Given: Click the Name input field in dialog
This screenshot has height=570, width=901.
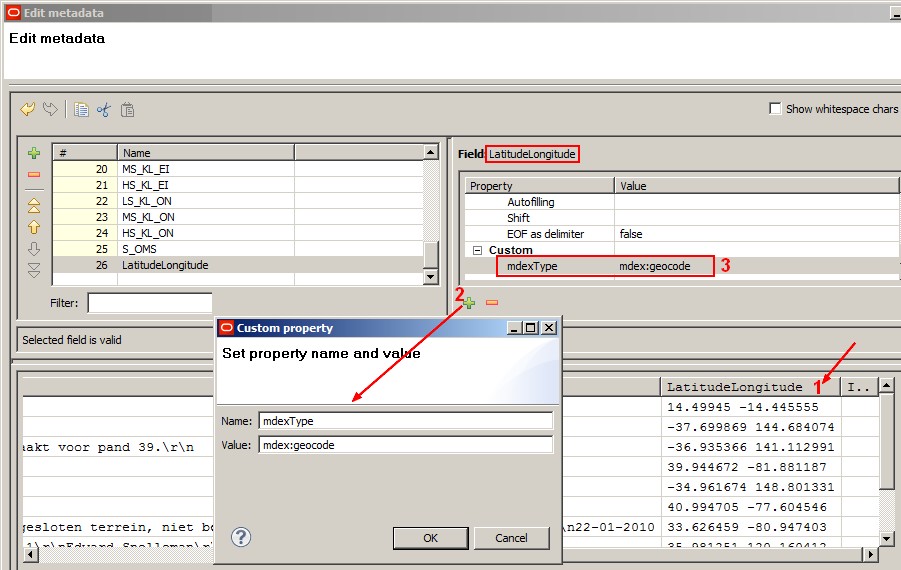Looking at the screenshot, I should [405, 421].
